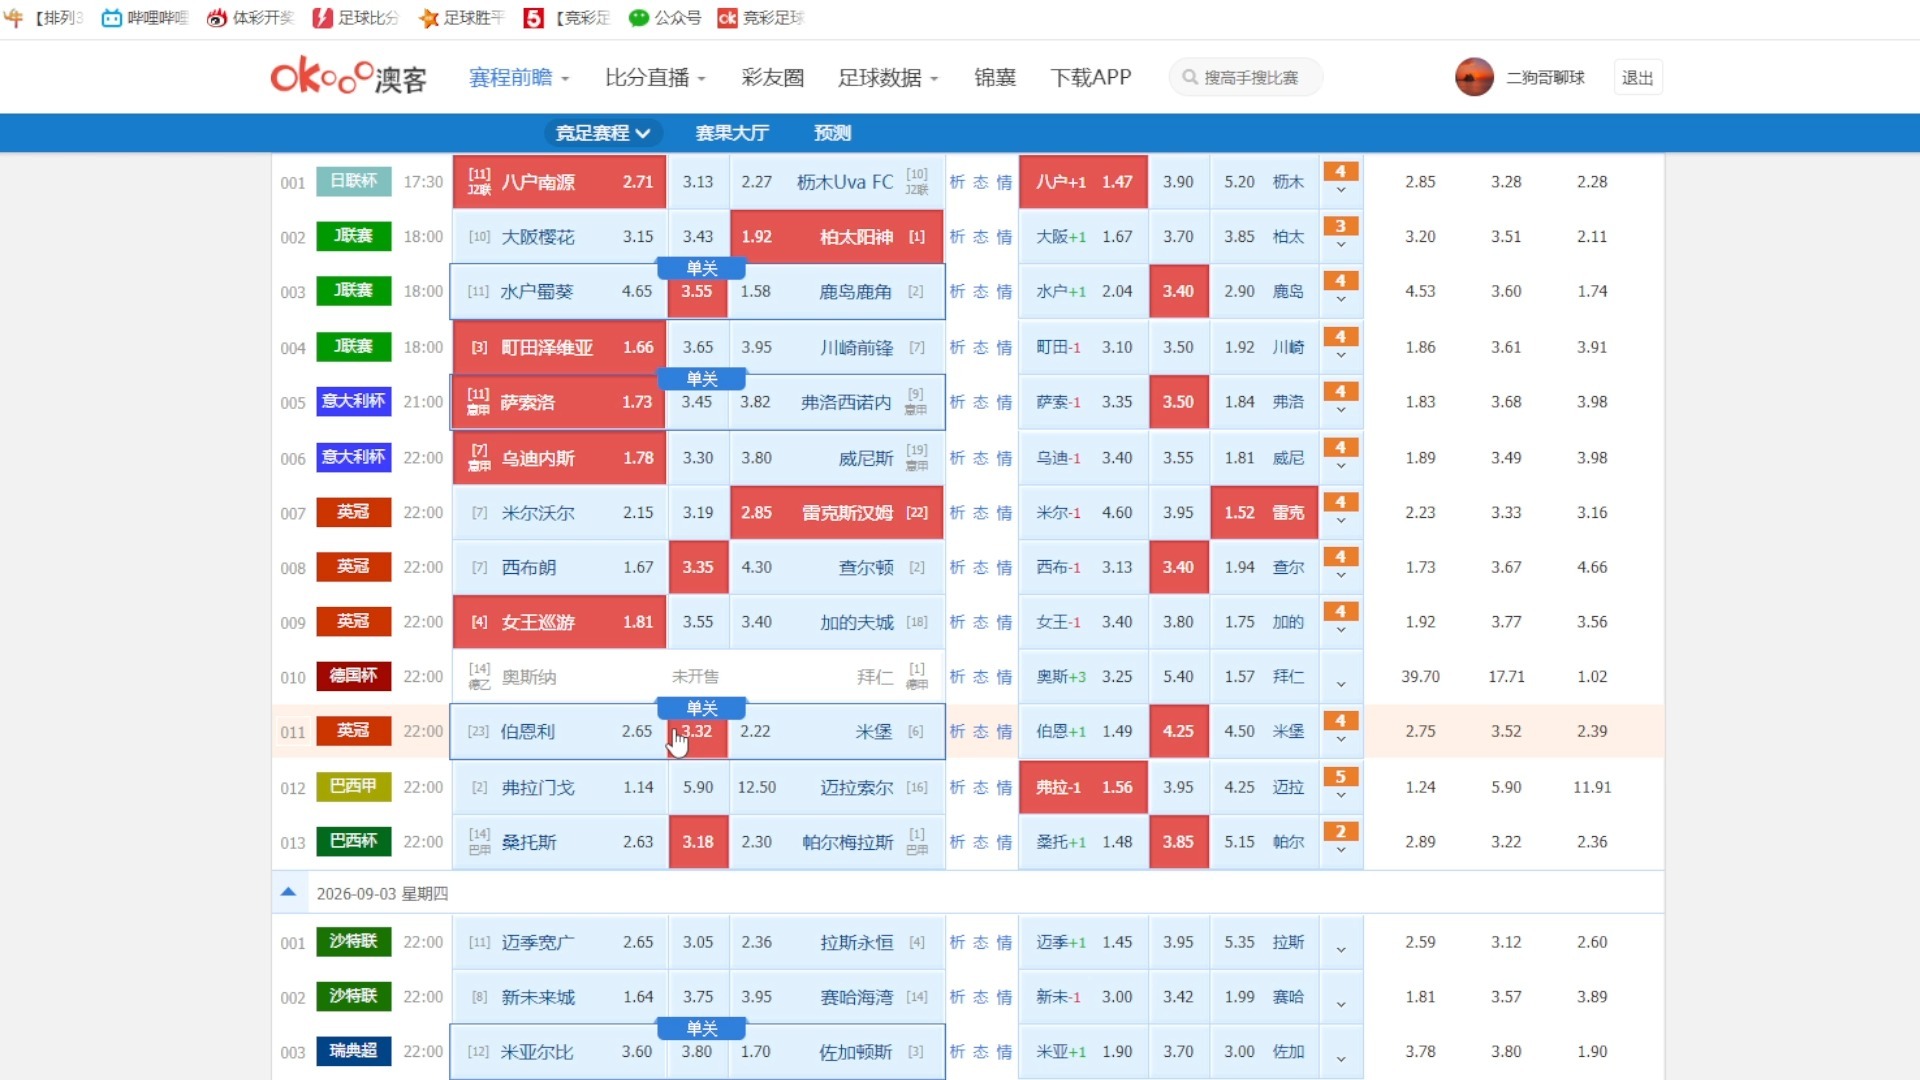This screenshot has width=1920, height=1080.
Task: Select draw odds 3.35 for 西布朗 match
Action: (698, 567)
